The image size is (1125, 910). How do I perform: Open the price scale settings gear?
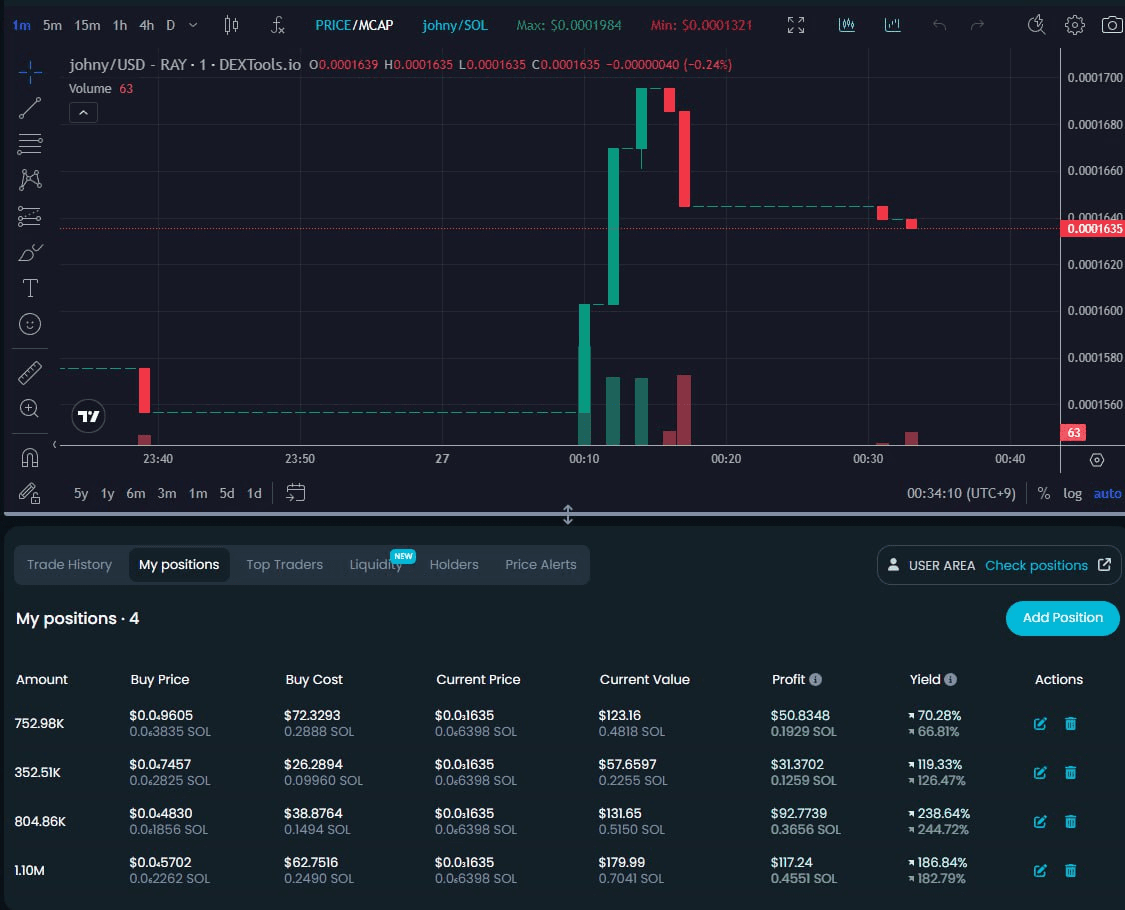1097,460
